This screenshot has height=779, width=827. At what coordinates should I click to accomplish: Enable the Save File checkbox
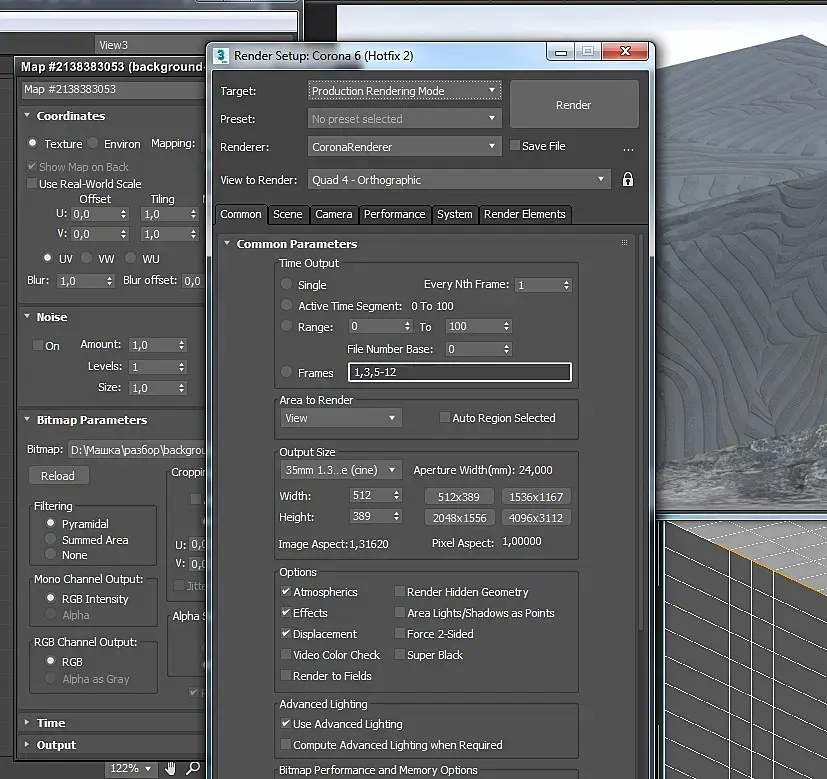(x=514, y=146)
